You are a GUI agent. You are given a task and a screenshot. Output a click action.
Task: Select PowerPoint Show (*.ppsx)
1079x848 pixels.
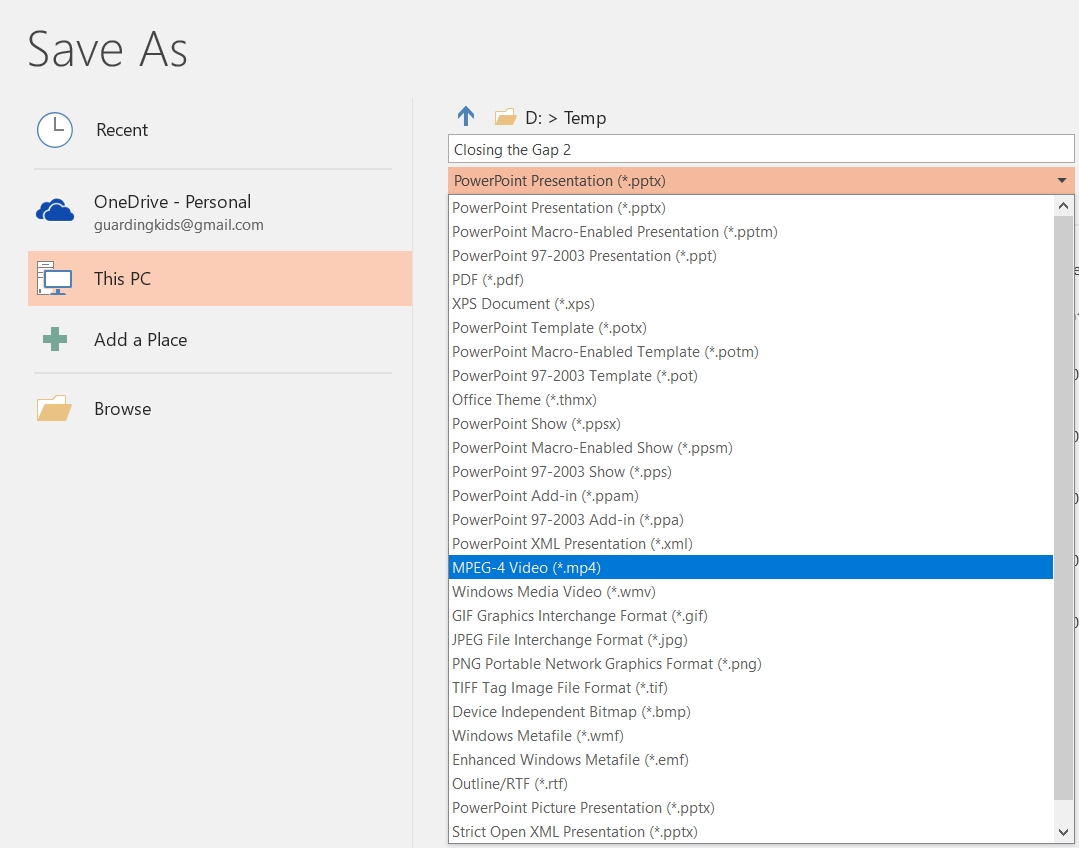pyautogui.click(x=751, y=424)
